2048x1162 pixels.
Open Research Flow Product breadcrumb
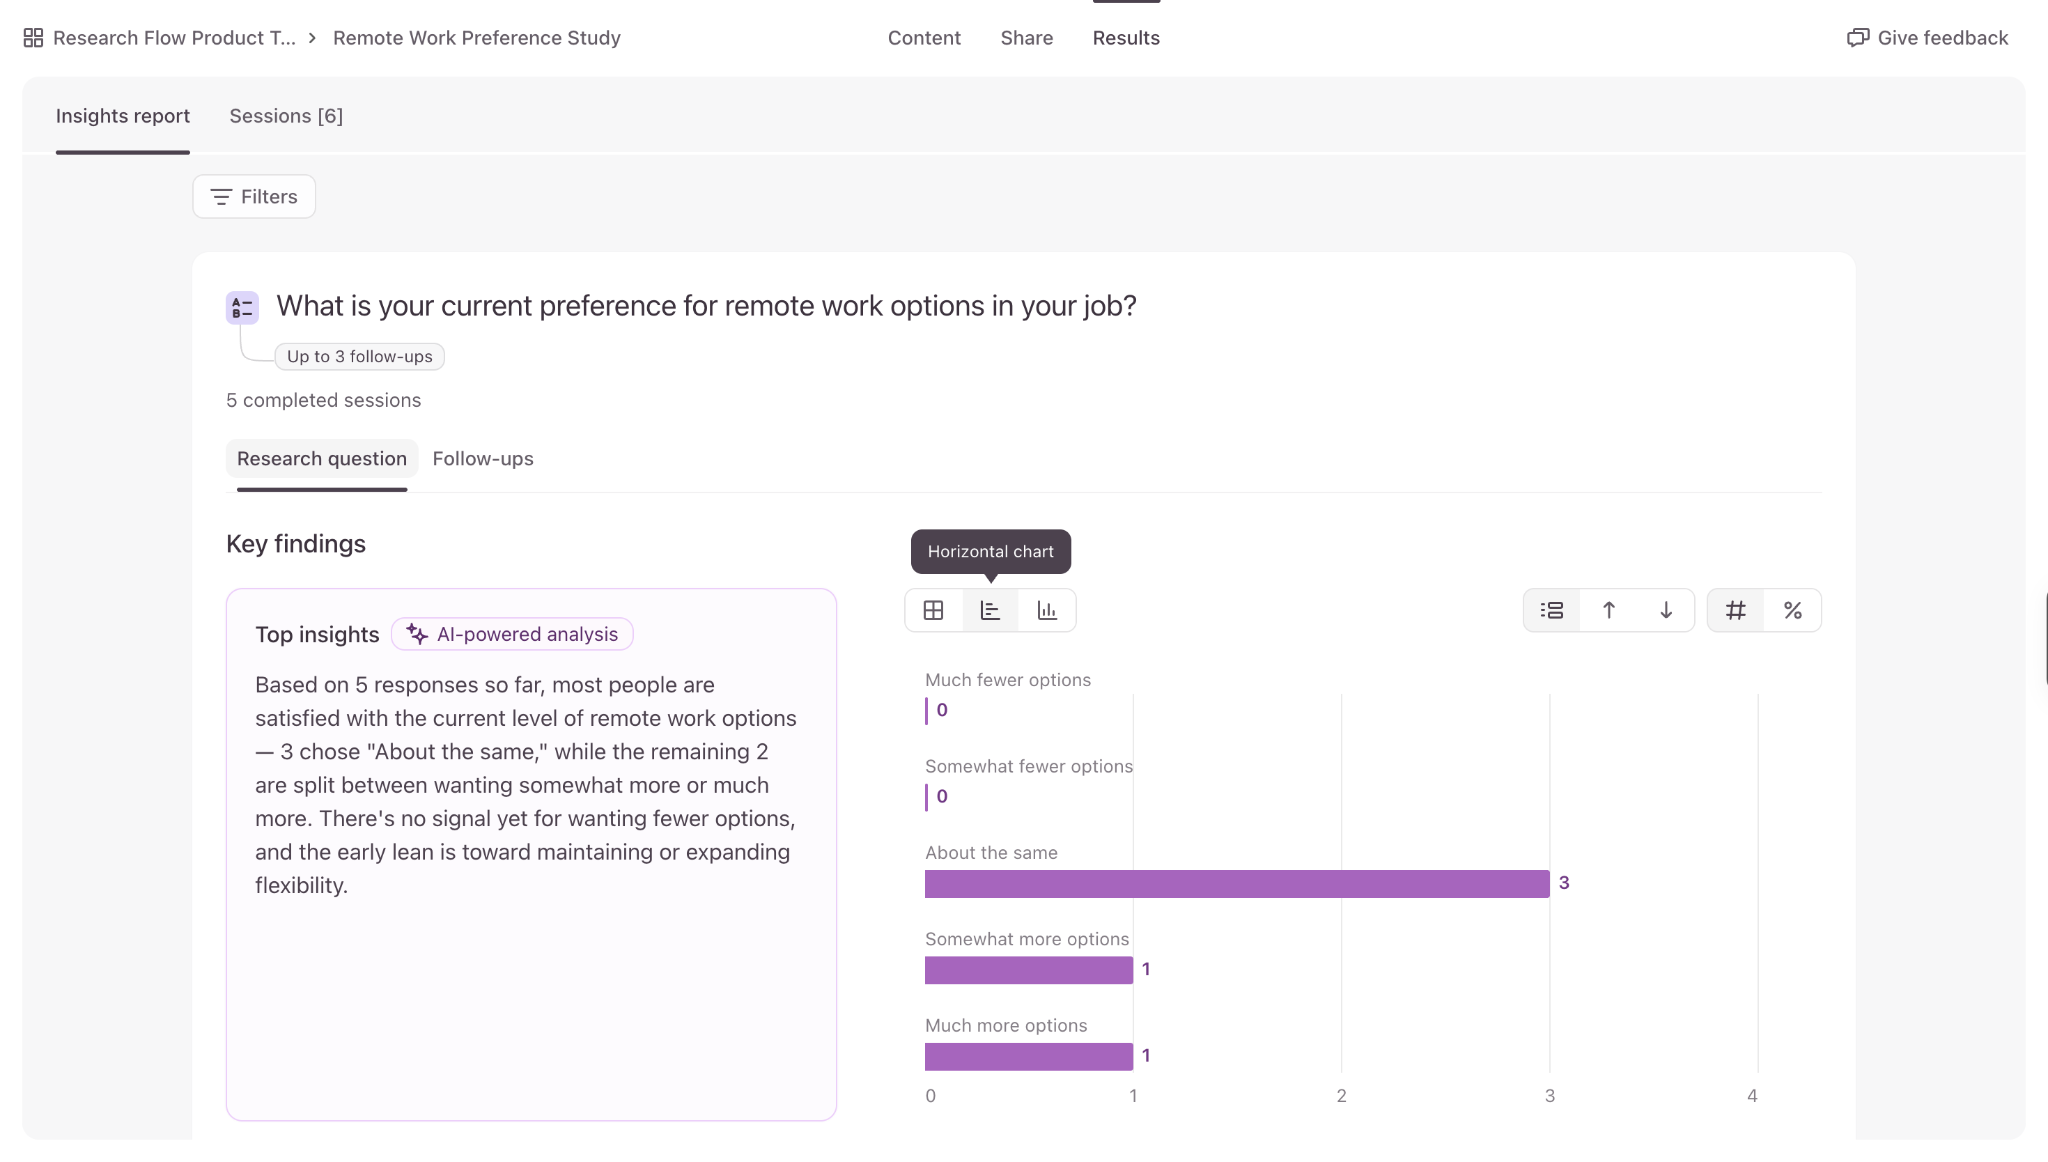[174, 38]
